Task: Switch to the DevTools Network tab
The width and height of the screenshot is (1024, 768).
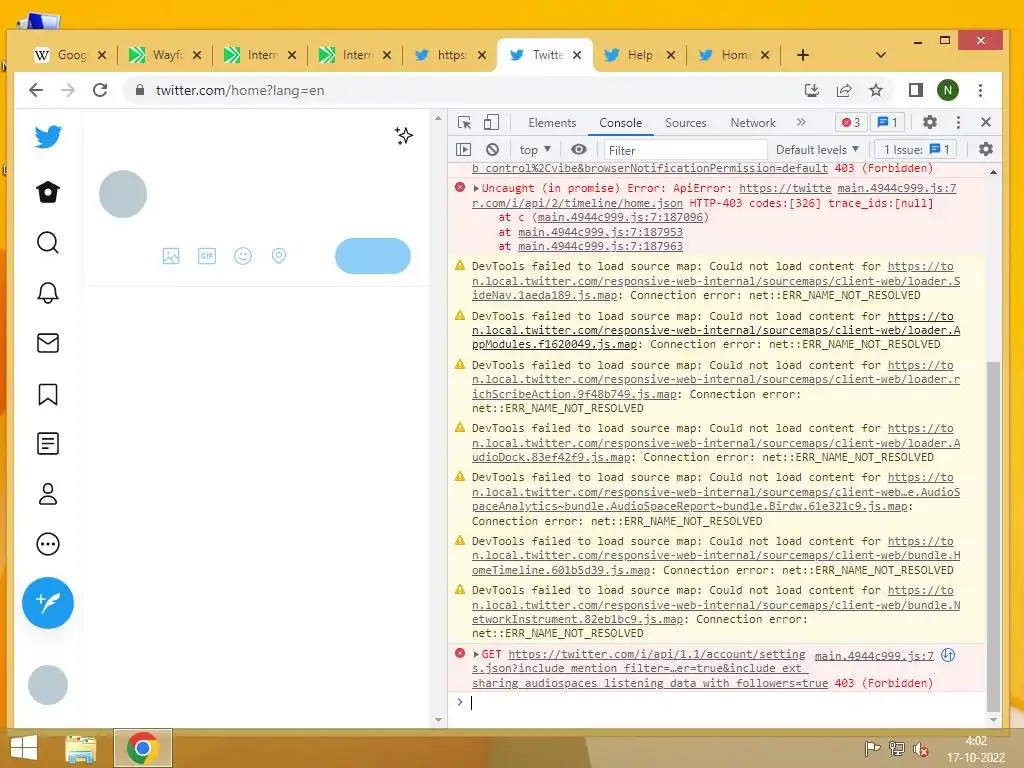Action: pos(753,123)
